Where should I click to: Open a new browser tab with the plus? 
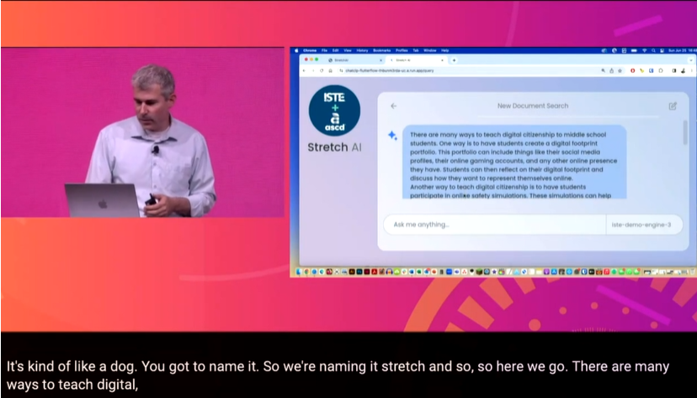(454, 60)
